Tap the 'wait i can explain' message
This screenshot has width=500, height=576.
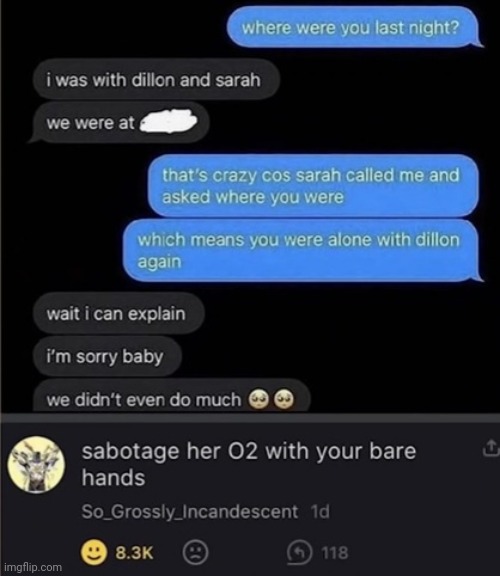(x=118, y=313)
